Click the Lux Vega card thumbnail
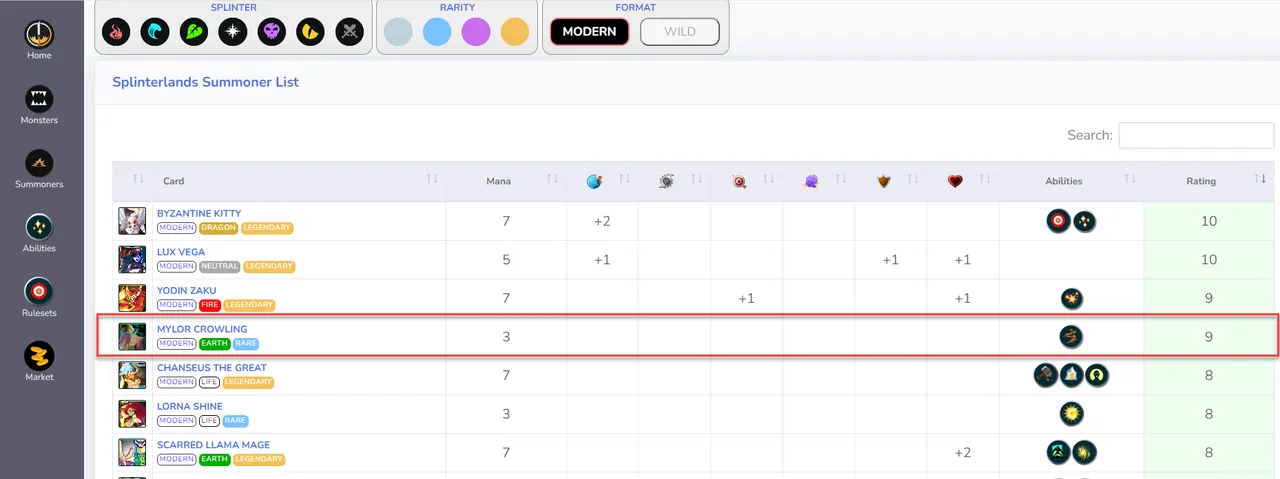The image size is (1280, 479). coord(132,259)
